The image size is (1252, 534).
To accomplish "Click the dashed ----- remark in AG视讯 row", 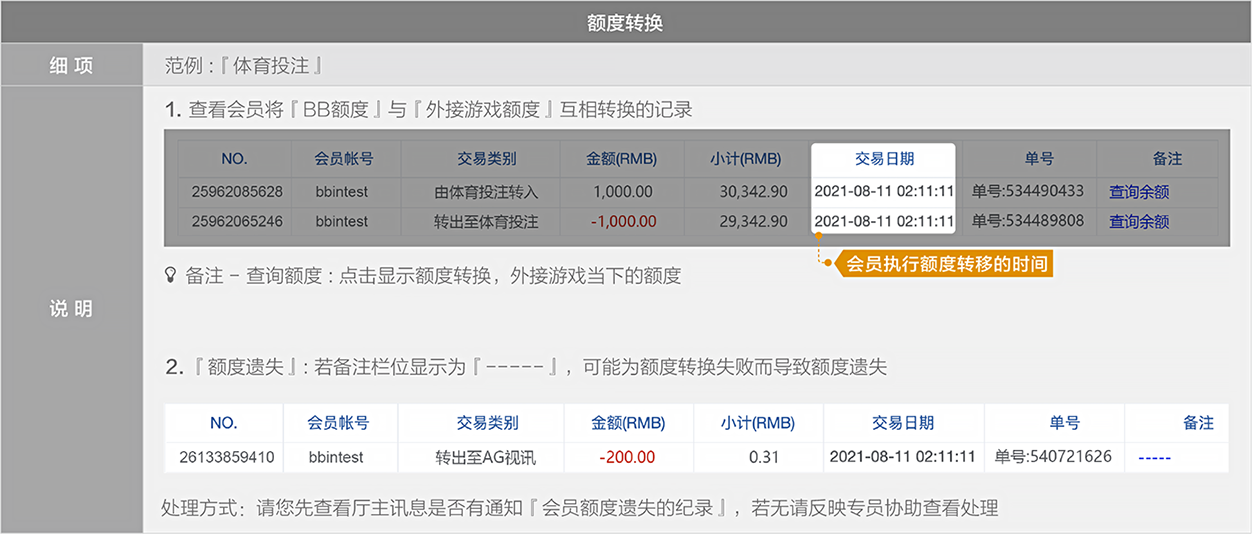I will pos(1155,458).
